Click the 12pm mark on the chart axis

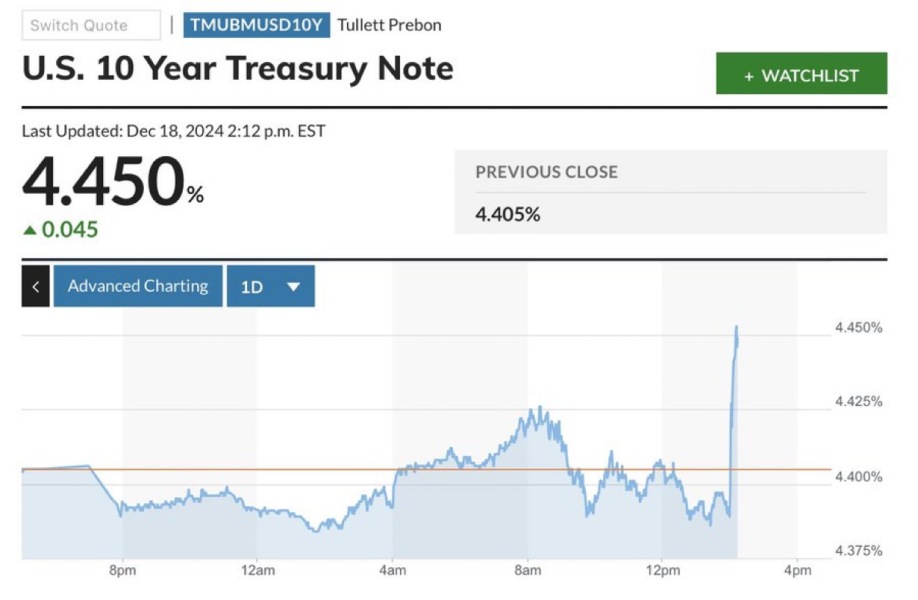pos(664,571)
